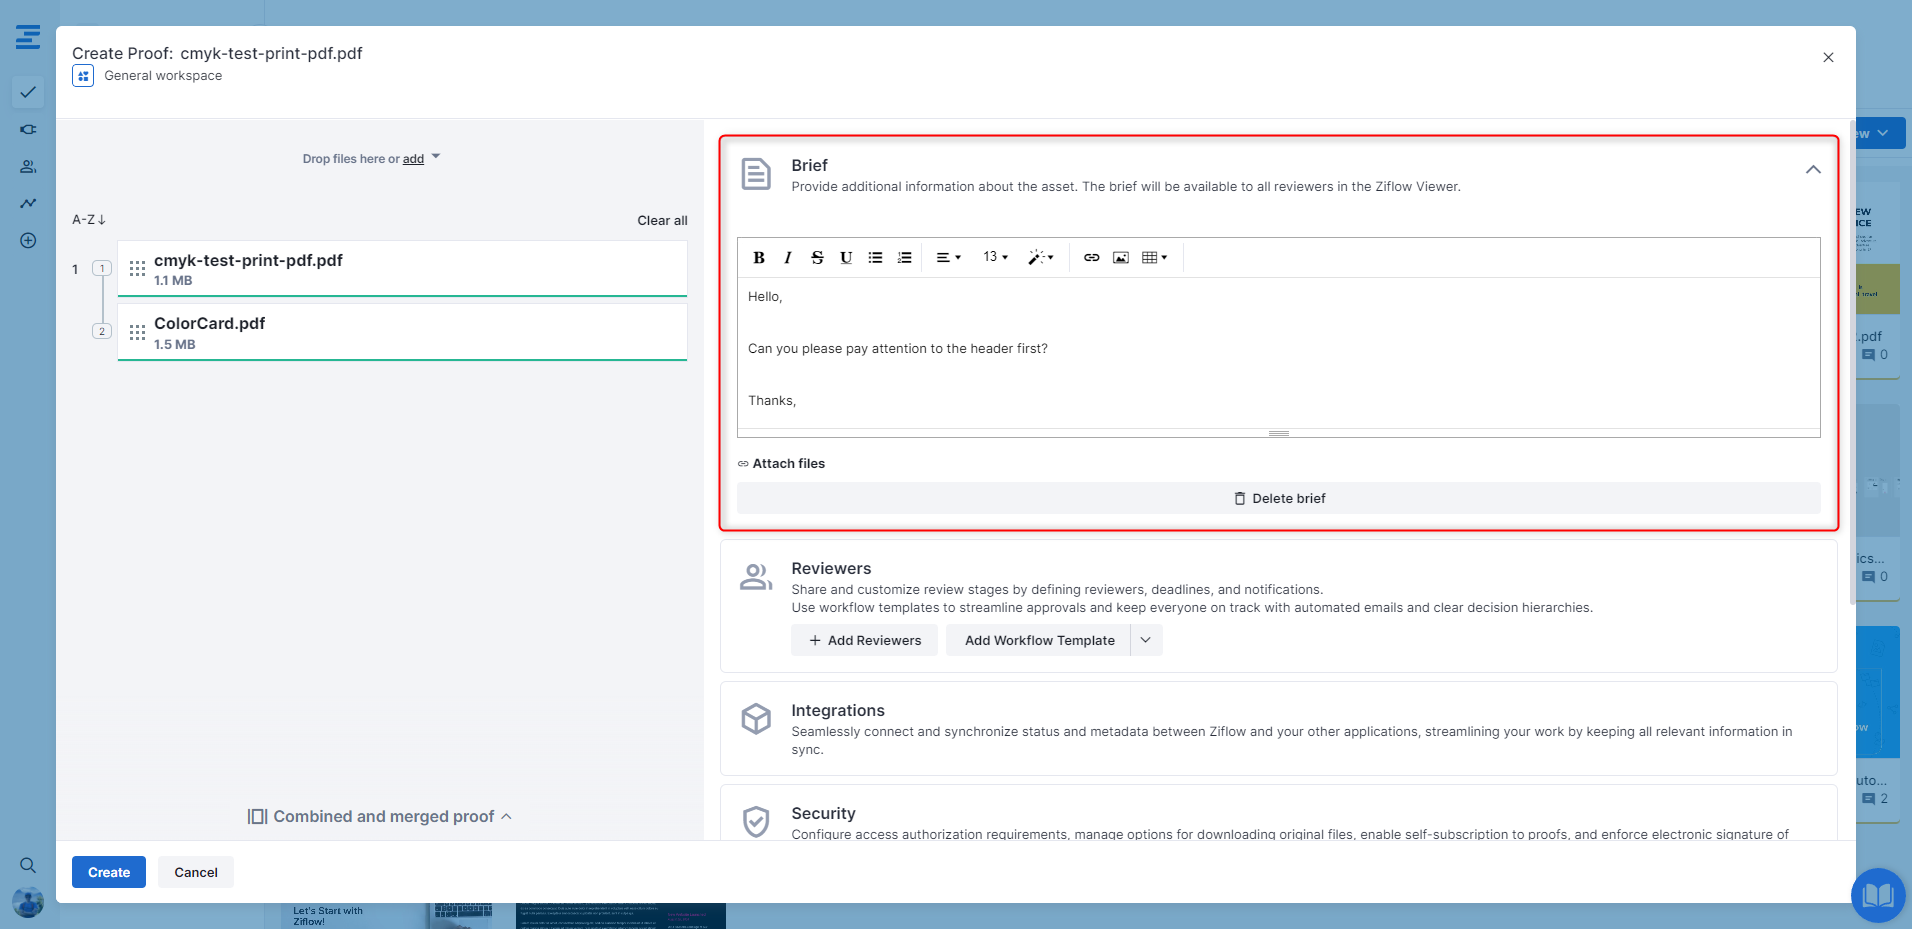
Task: Click the Reviewers section heading
Action: tap(831, 568)
